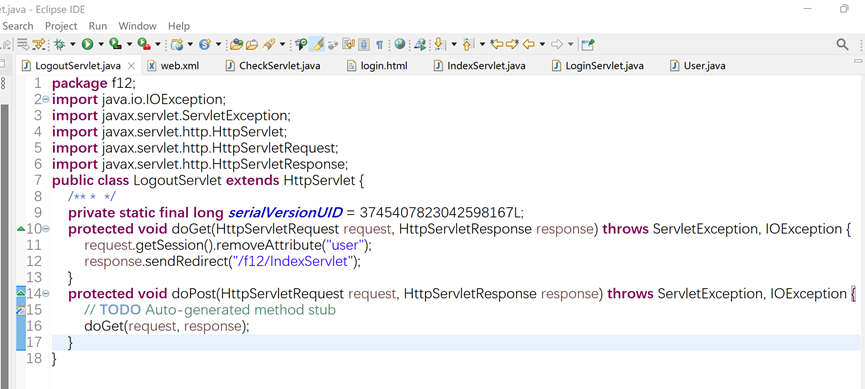Toggle Show Whitespace Characters pilcrow
865x389 pixels.
(x=380, y=45)
